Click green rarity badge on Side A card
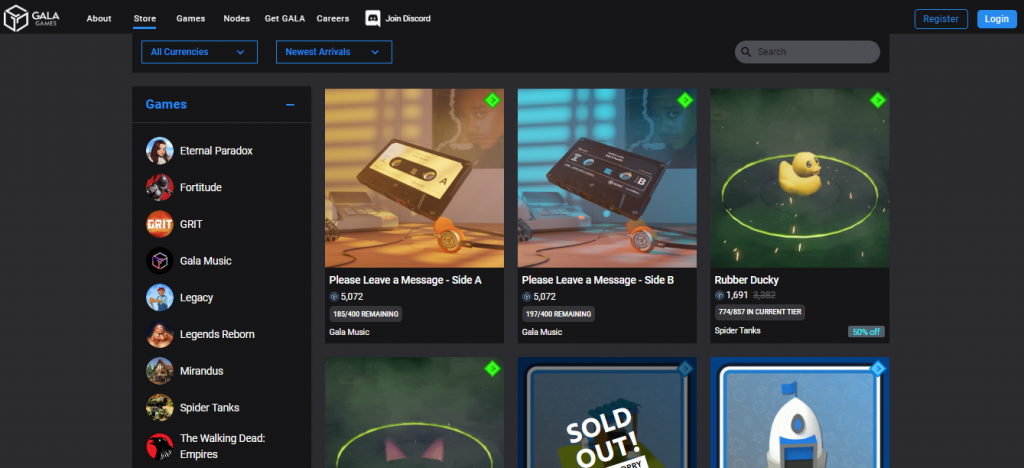 tap(492, 100)
